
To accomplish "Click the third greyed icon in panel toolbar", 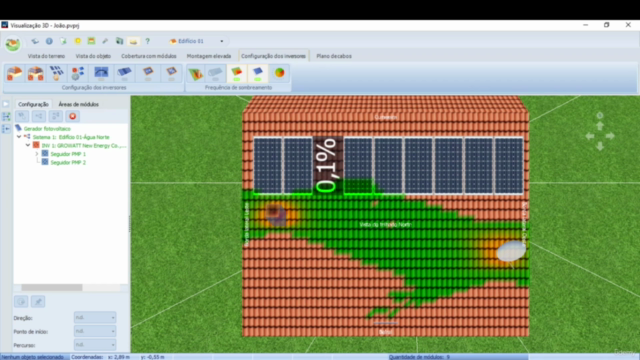I will click(56, 116).
